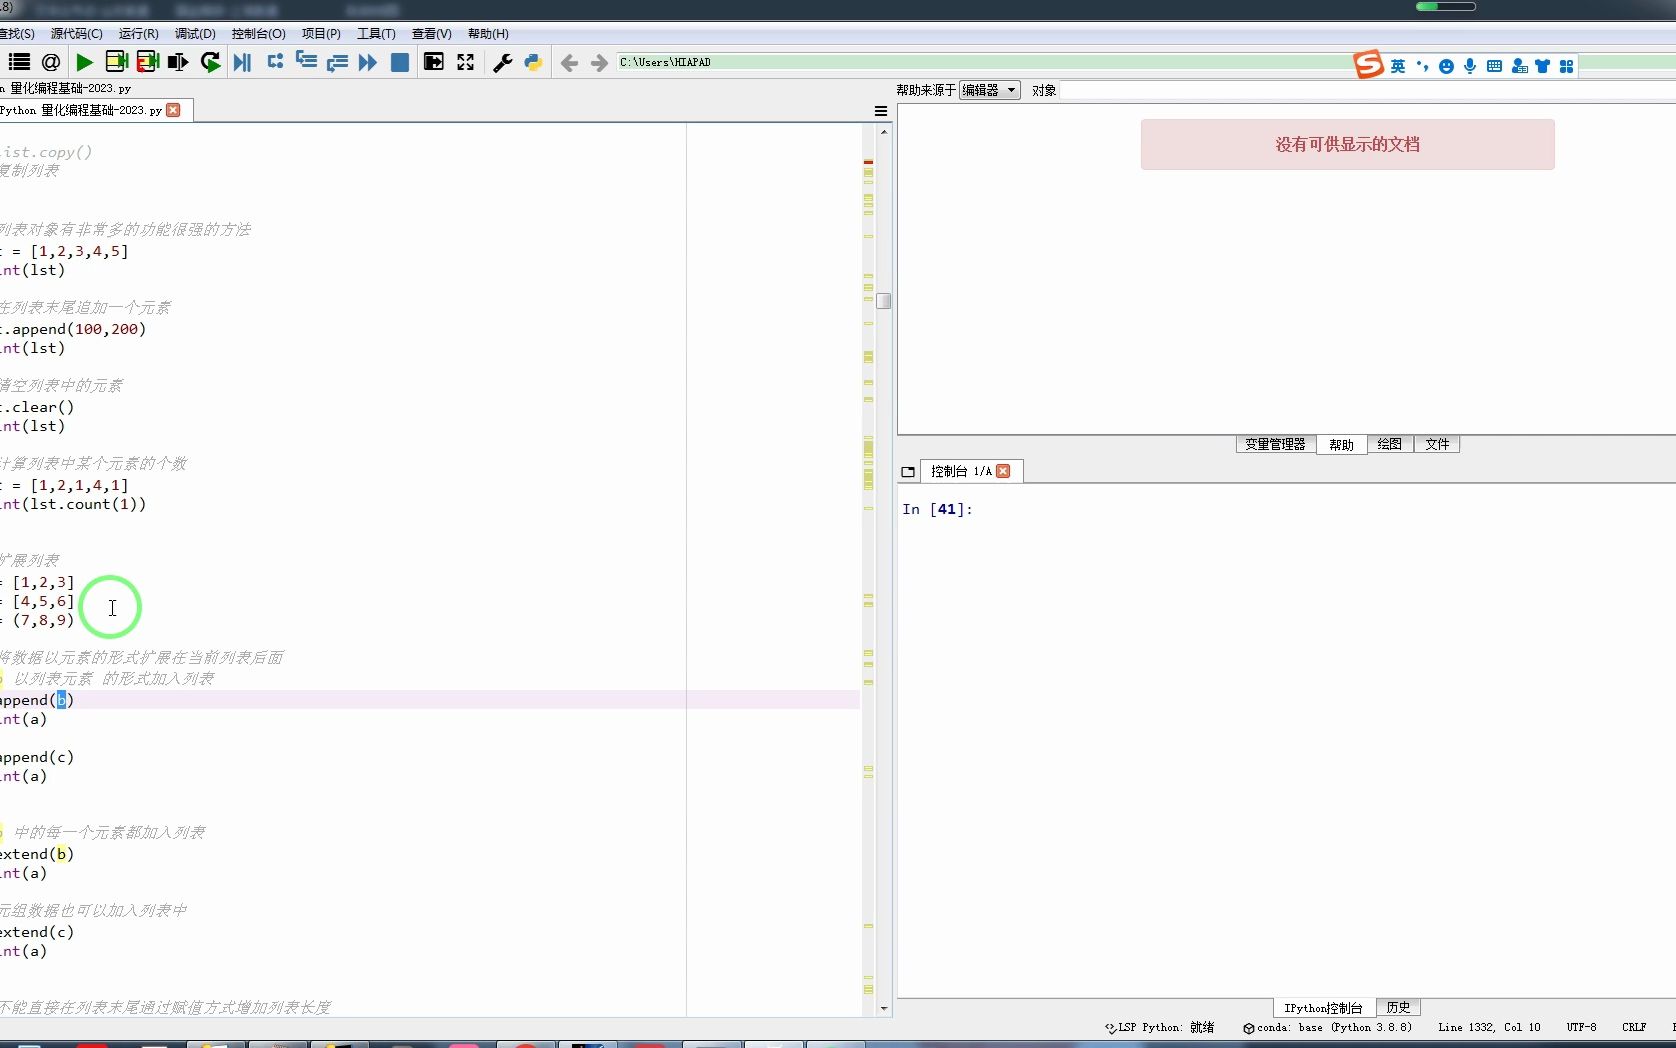Activate Sogou voice input microphone
The width and height of the screenshot is (1676, 1048).
point(1470,66)
